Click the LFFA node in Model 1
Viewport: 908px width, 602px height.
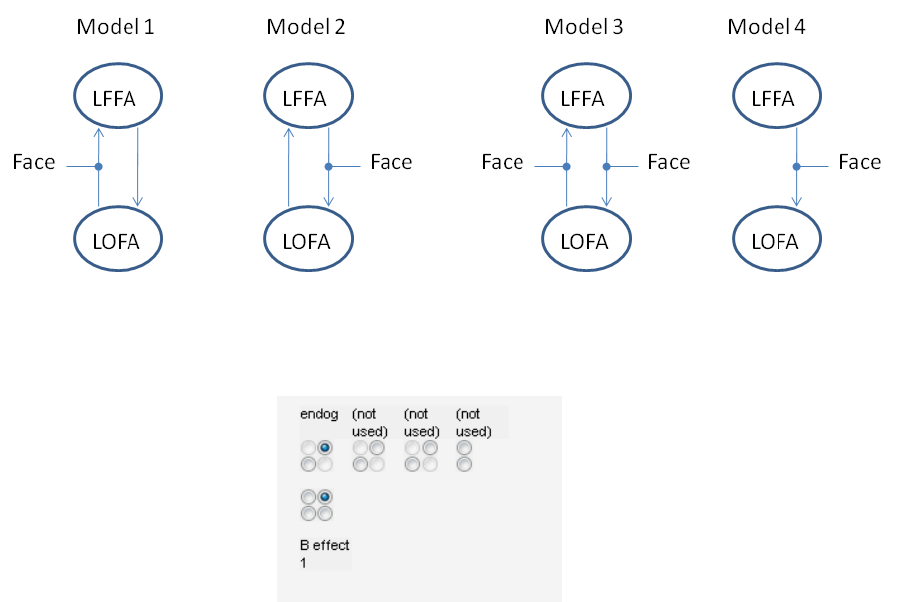tap(118, 98)
